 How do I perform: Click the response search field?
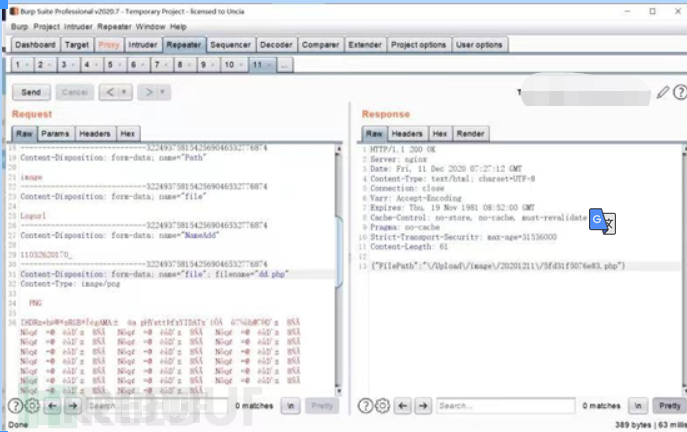point(506,406)
